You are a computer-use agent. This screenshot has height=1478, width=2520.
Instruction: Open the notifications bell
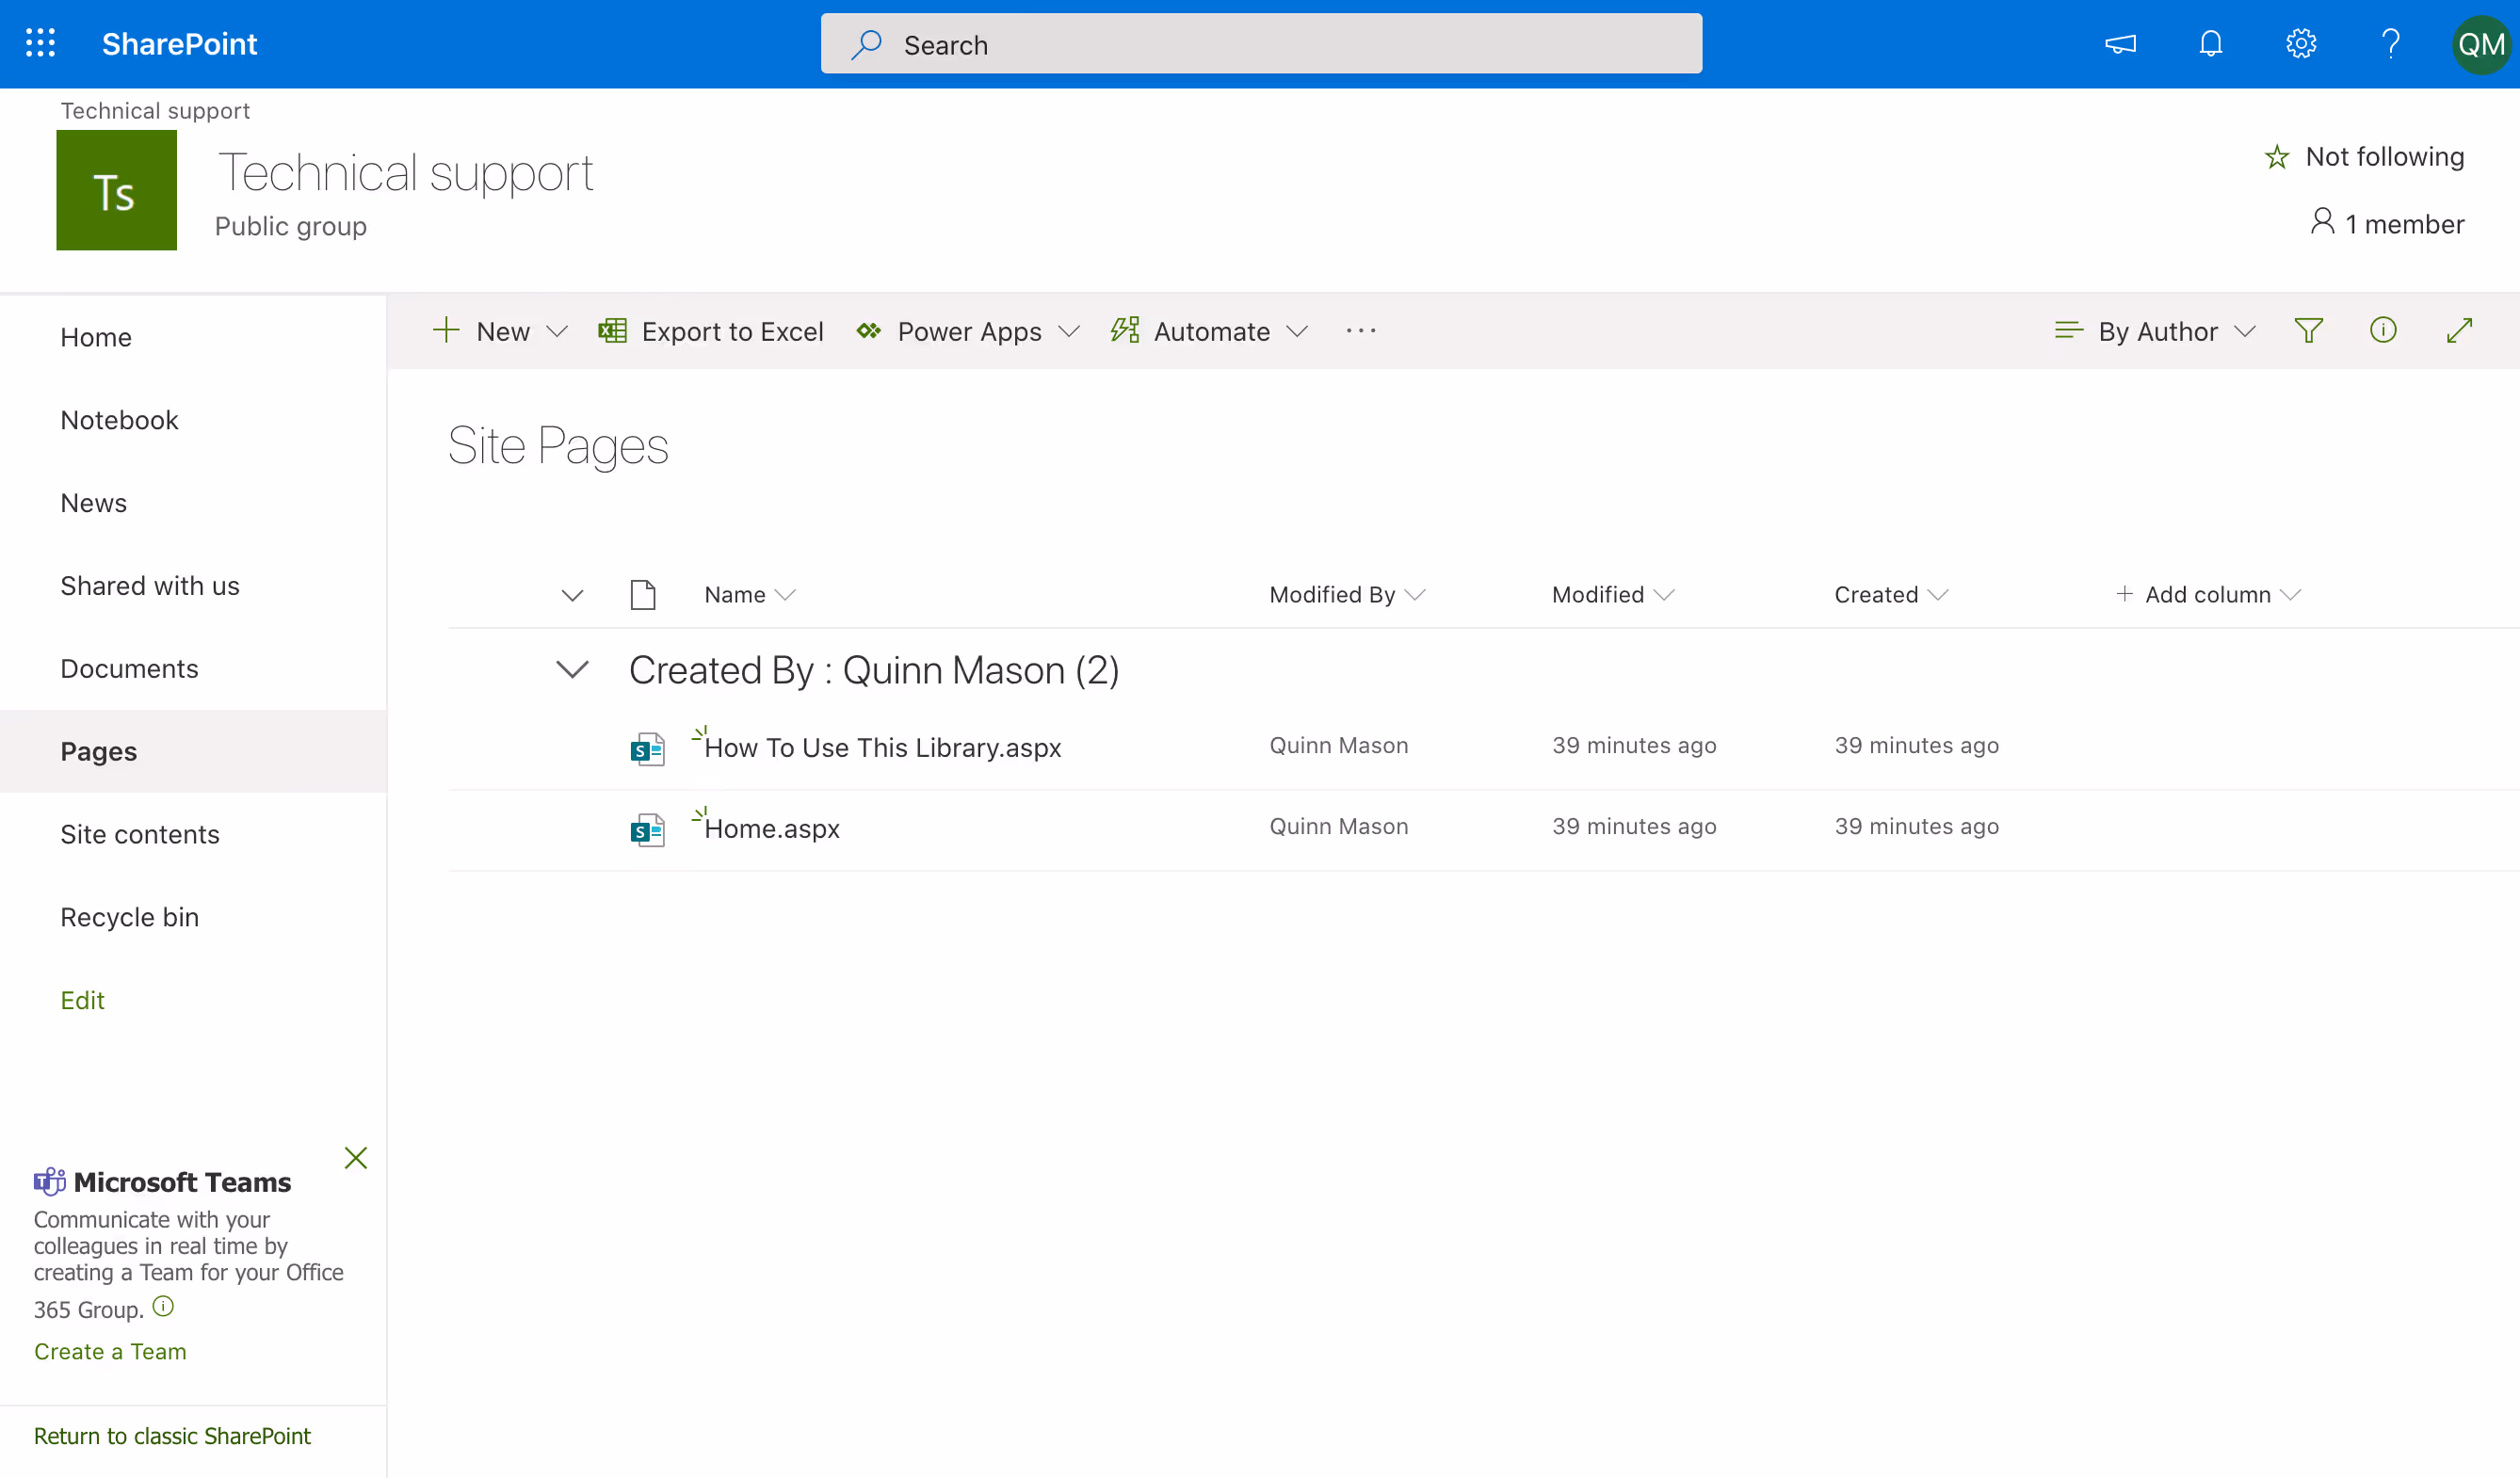[2210, 44]
